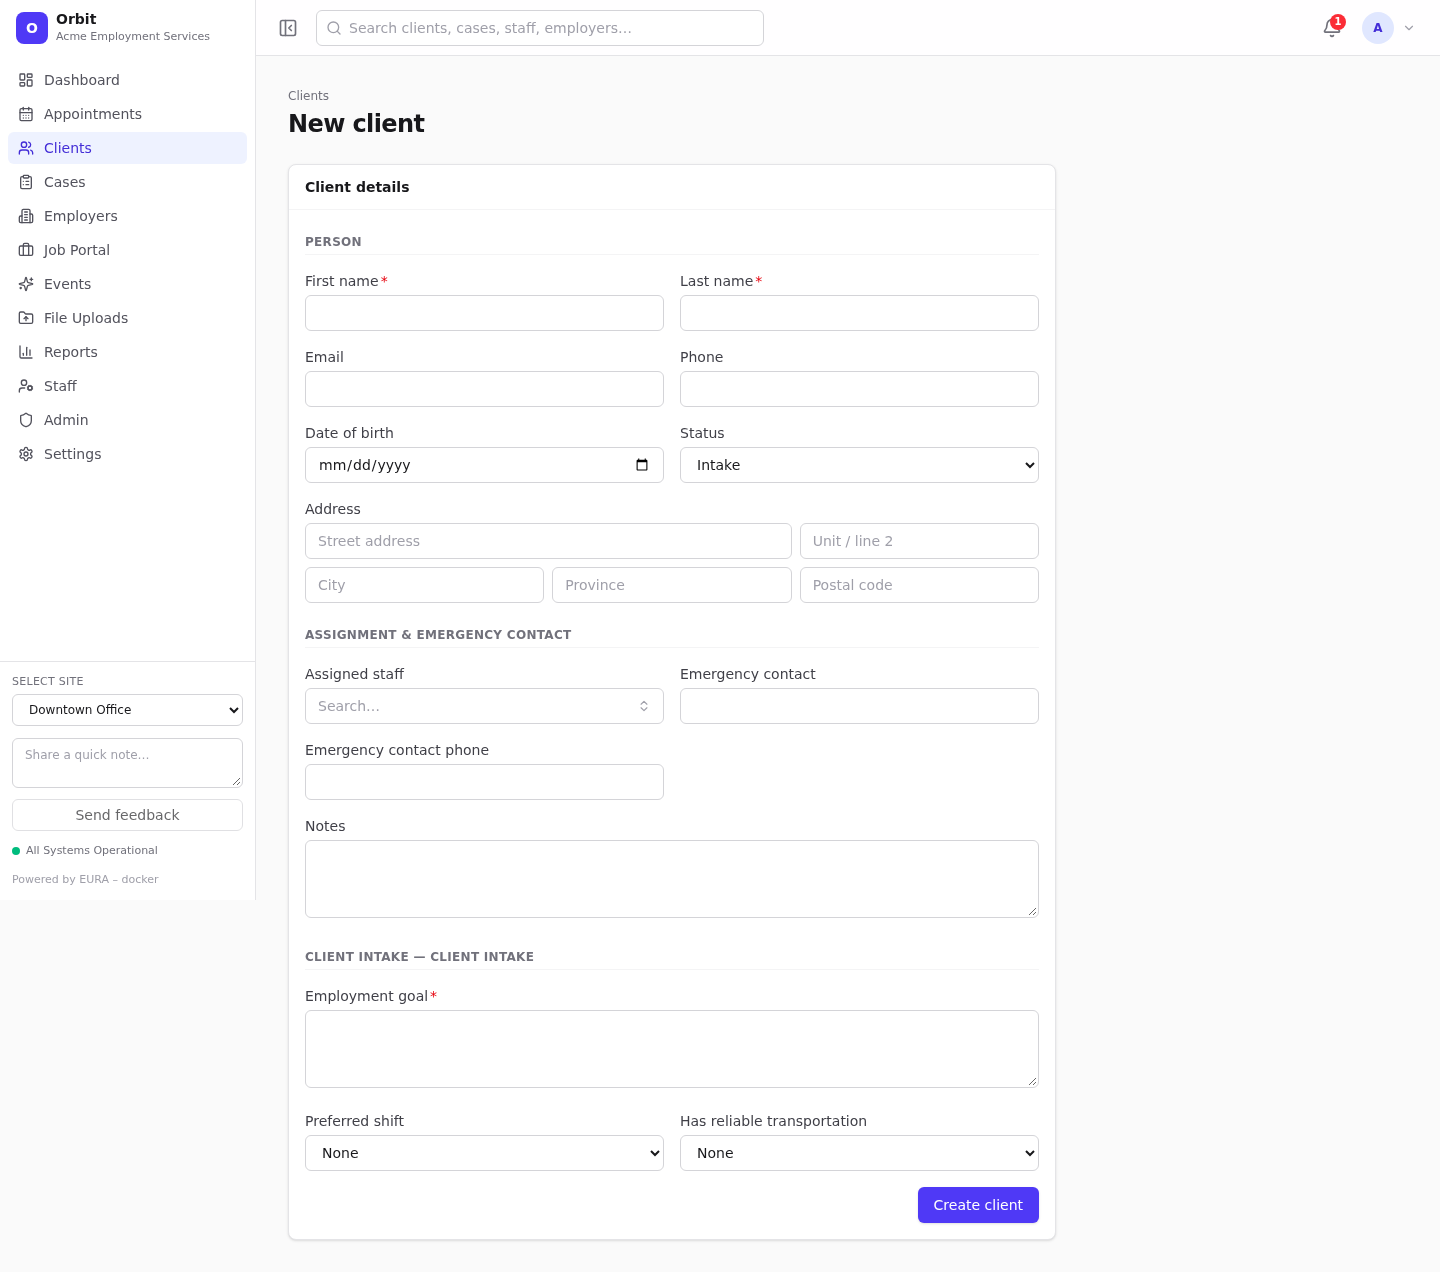Open the notifications bell
1440x1272 pixels.
(1332, 28)
